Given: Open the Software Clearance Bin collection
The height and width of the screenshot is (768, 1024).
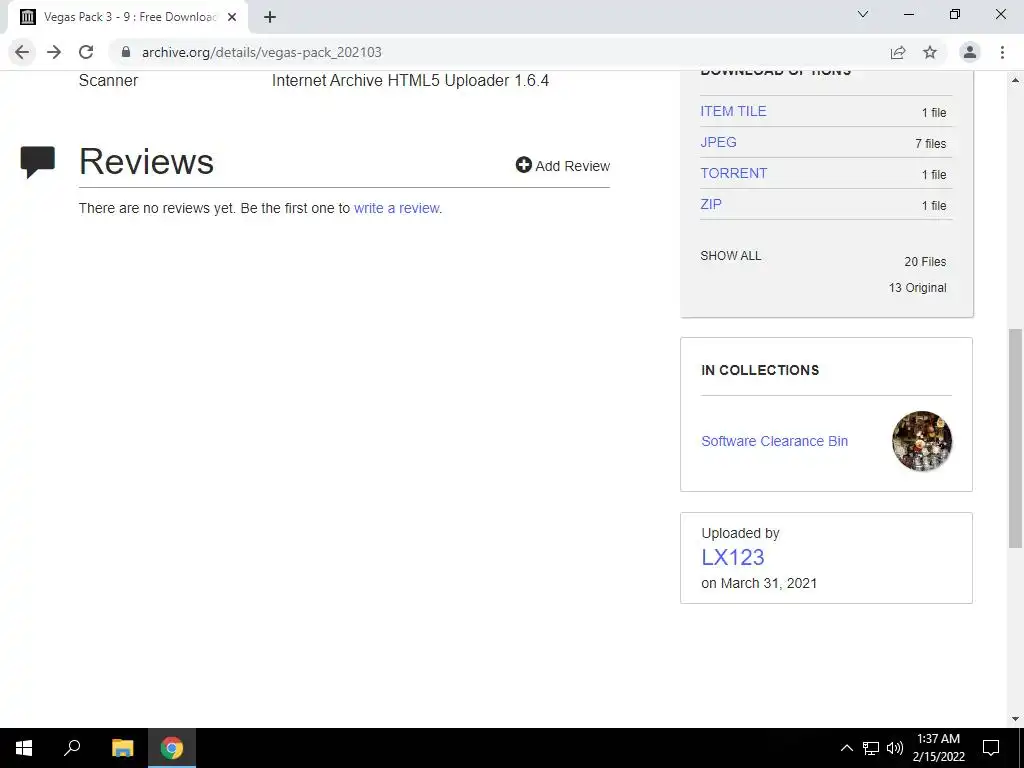Looking at the screenshot, I should tap(775, 441).
